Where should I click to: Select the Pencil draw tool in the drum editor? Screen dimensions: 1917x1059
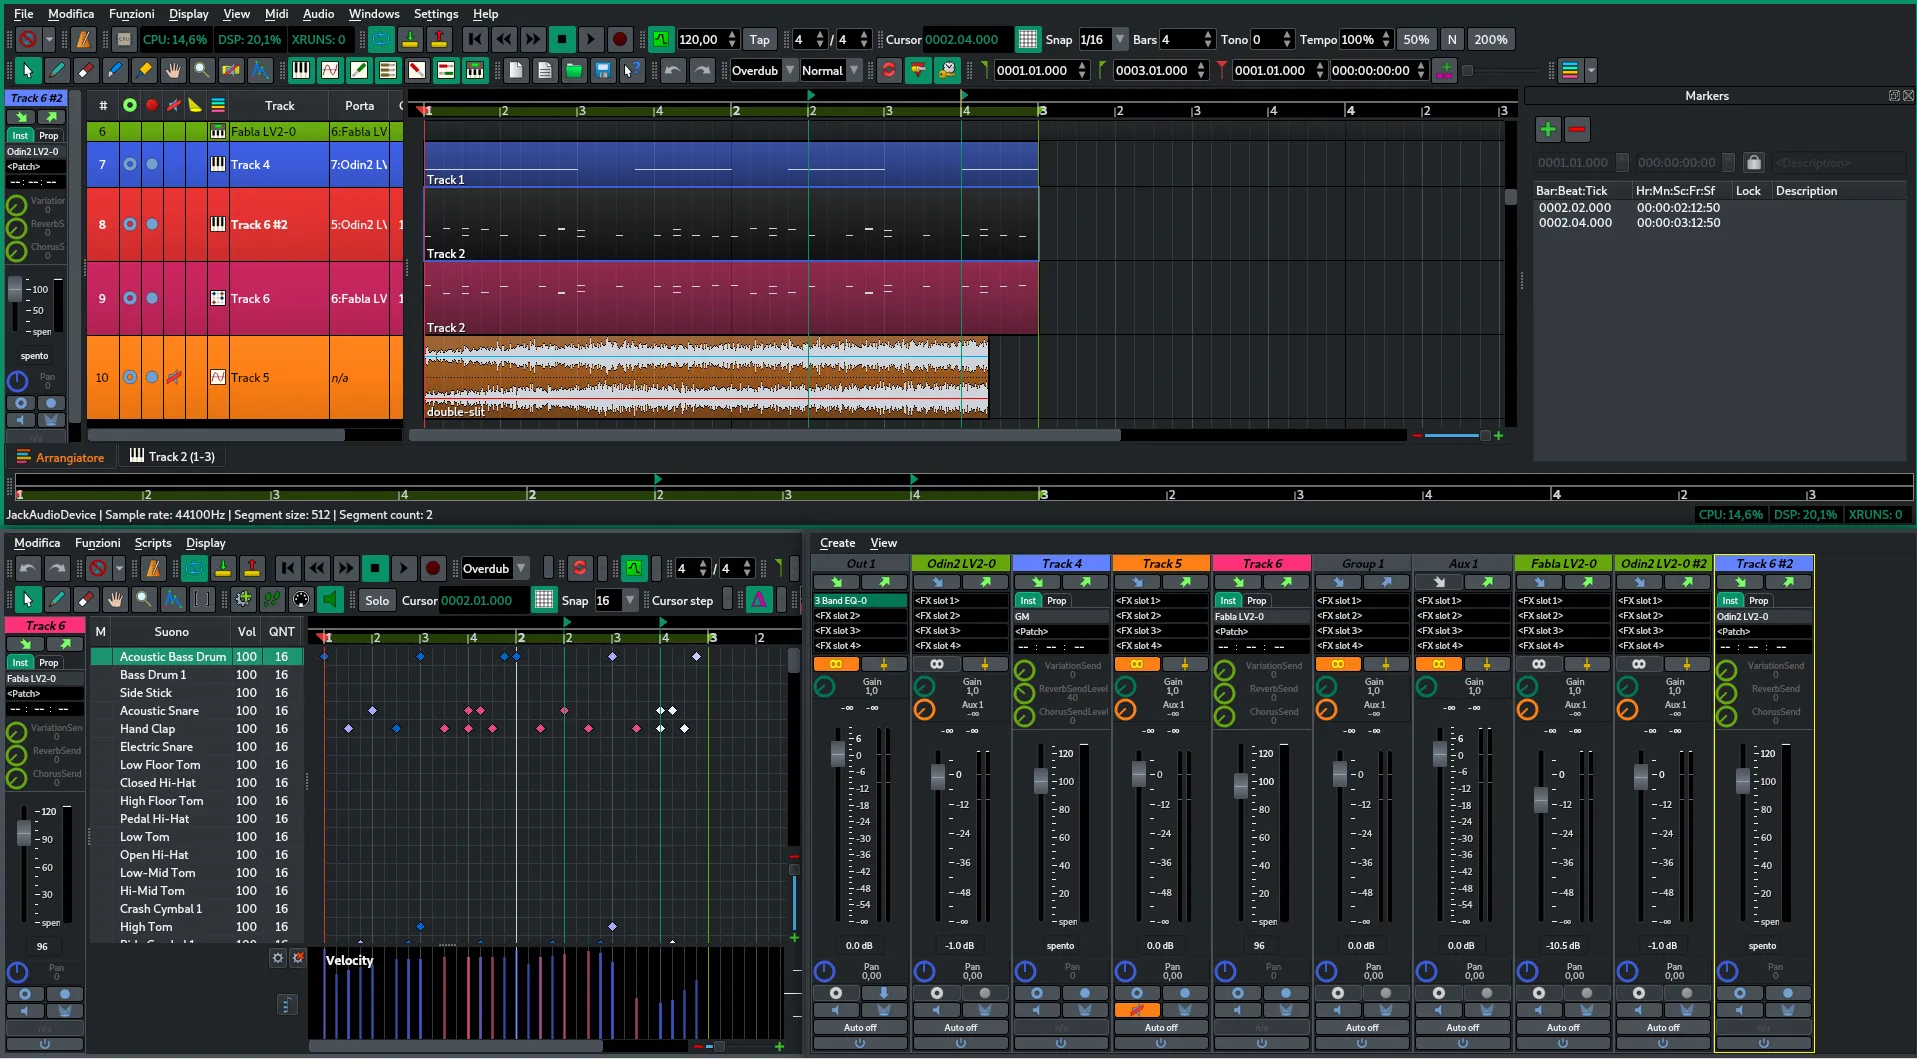58,600
